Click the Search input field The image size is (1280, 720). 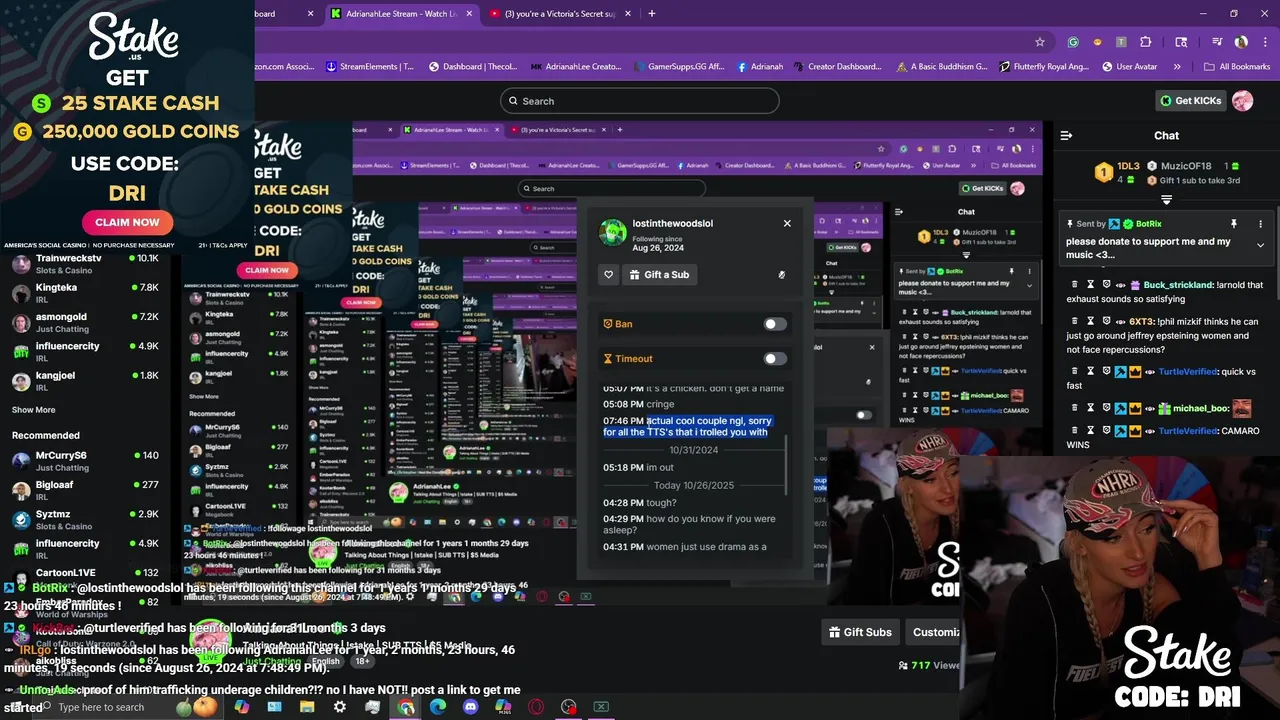pos(640,101)
